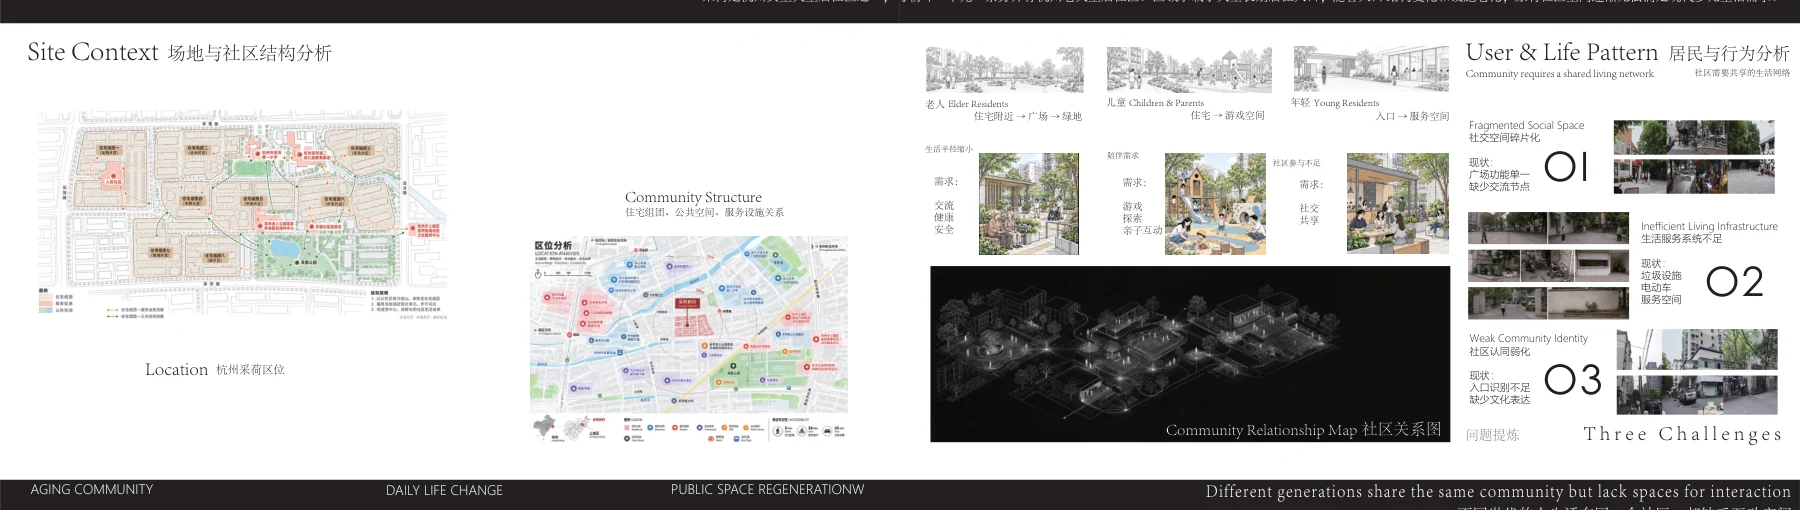
Task: Open the elder pavilion rendering
Action: (1029, 204)
